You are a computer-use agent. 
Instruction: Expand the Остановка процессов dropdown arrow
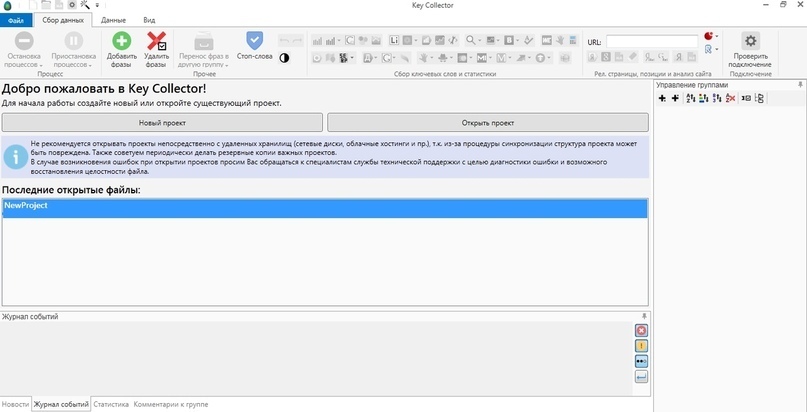point(41,66)
